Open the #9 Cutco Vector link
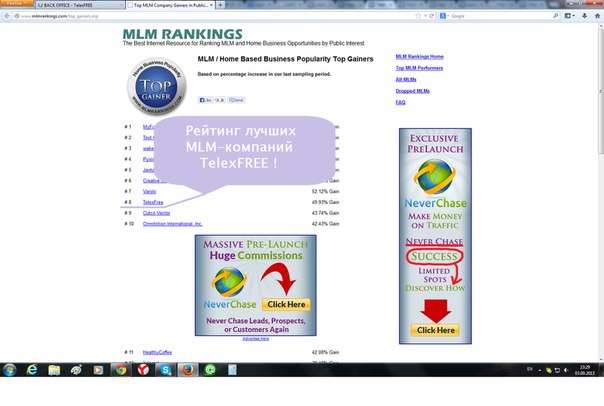 [156, 213]
